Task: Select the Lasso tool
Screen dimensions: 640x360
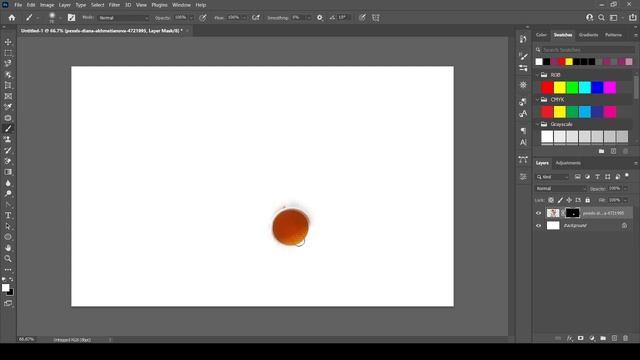Action: [8, 64]
